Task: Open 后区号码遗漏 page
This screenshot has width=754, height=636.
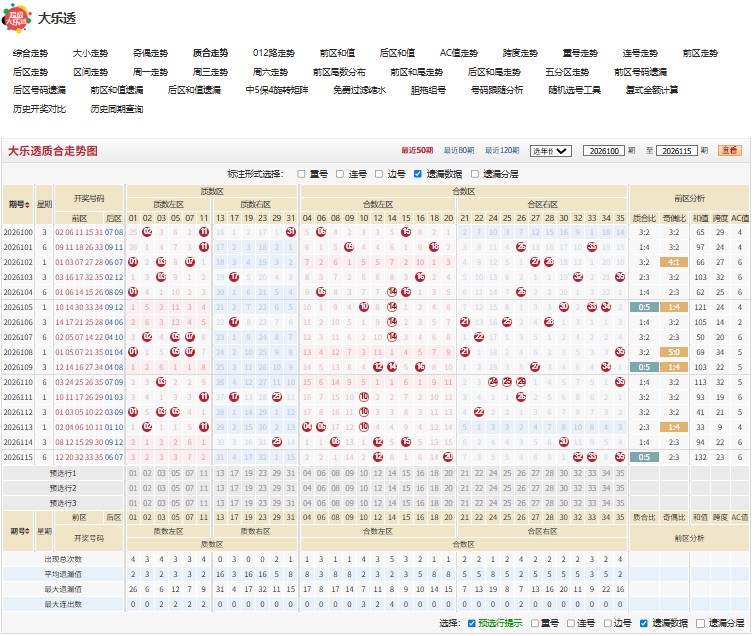Action: click(39, 90)
